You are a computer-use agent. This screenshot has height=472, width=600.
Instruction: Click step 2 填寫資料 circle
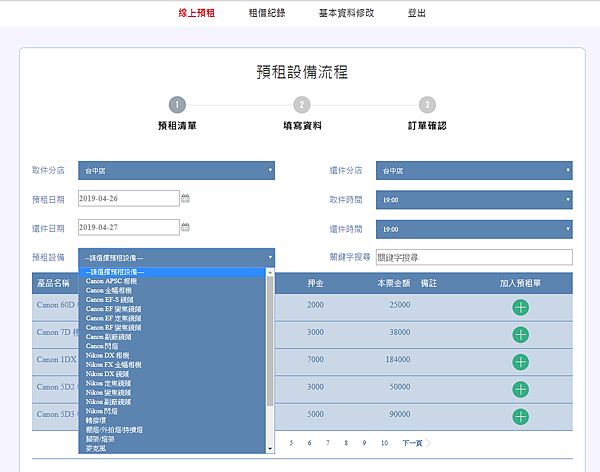click(302, 104)
